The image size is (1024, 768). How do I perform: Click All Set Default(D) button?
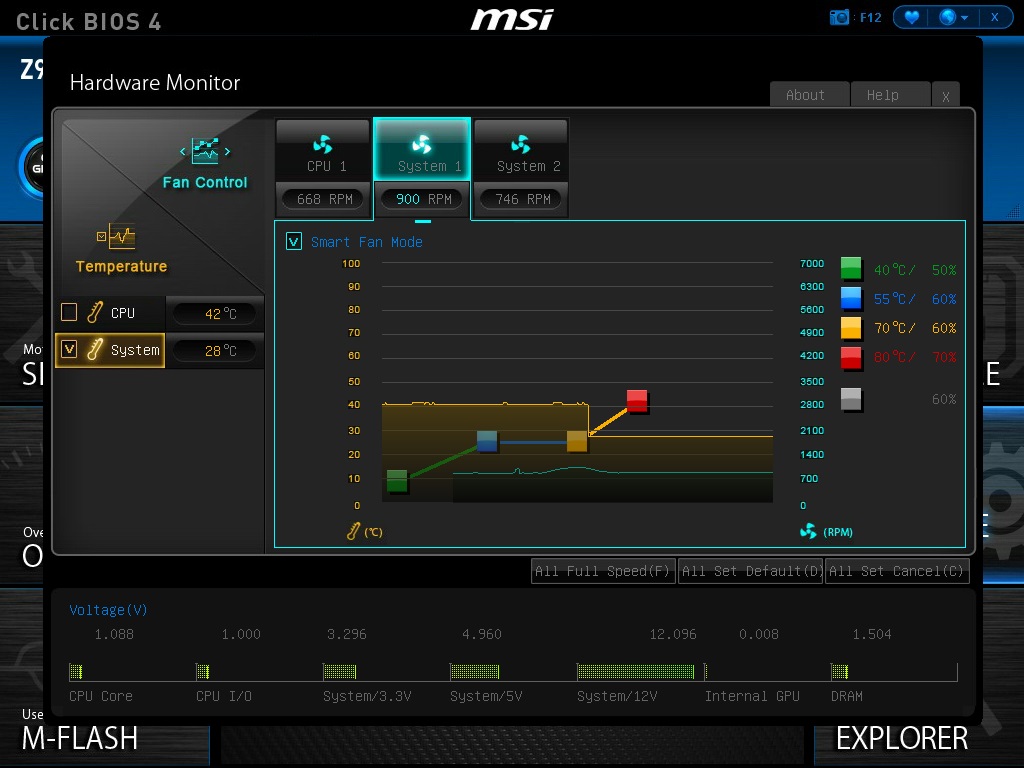pyautogui.click(x=750, y=571)
